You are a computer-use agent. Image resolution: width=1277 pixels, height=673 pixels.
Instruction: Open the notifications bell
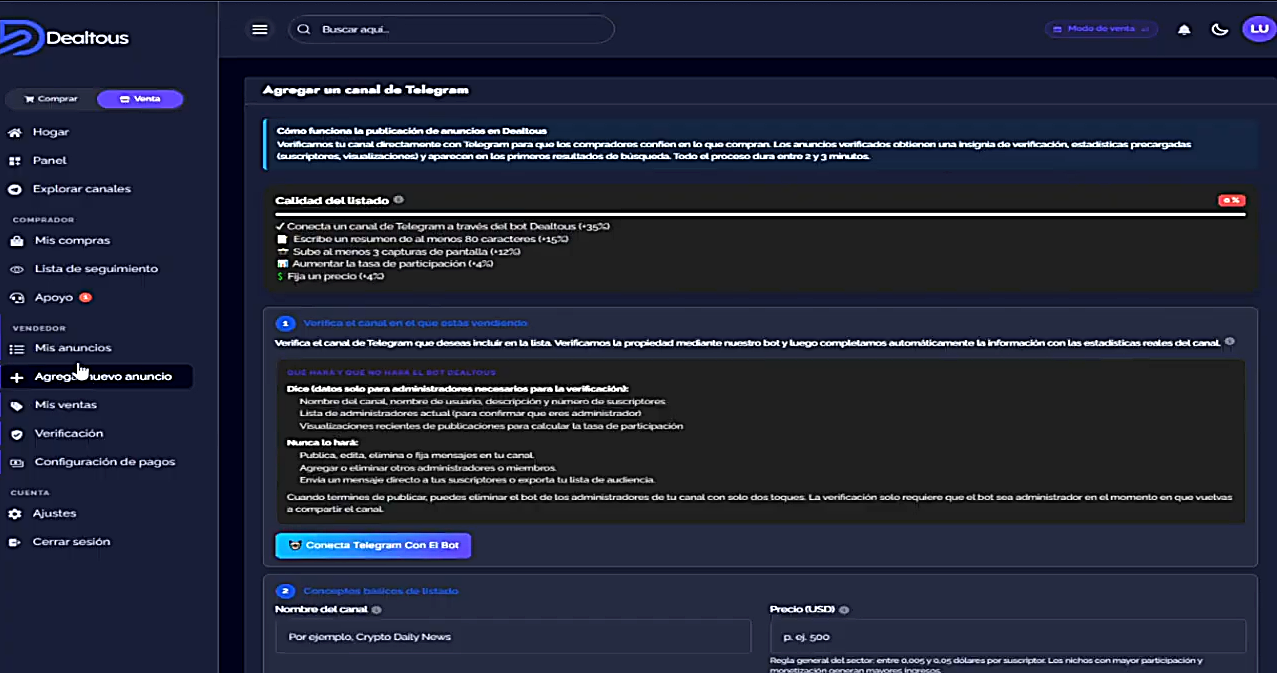click(x=1184, y=29)
